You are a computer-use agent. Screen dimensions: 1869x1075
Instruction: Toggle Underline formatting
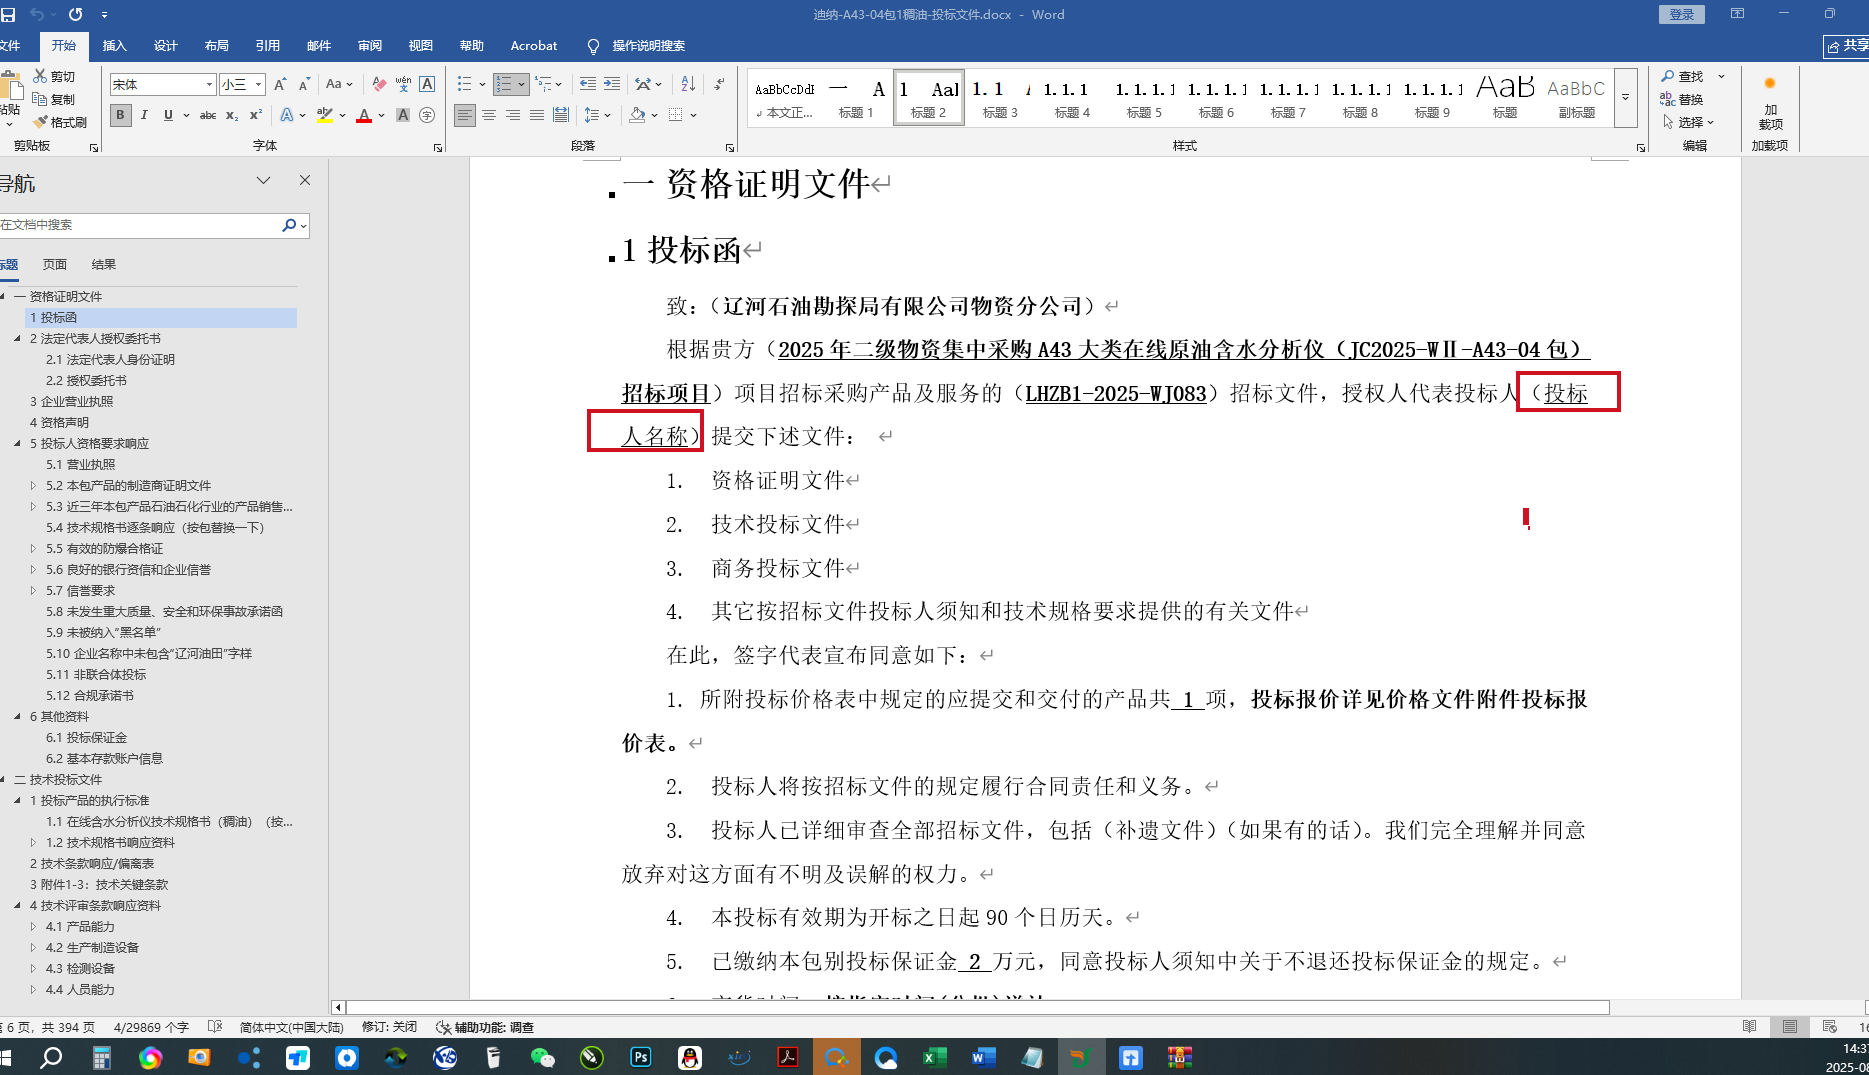tap(168, 115)
